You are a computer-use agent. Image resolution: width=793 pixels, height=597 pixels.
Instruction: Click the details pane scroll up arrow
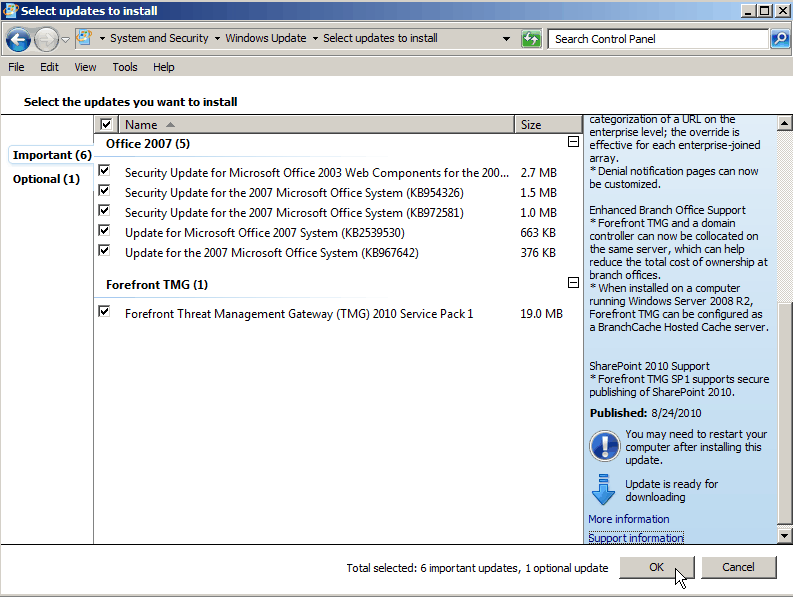point(784,123)
